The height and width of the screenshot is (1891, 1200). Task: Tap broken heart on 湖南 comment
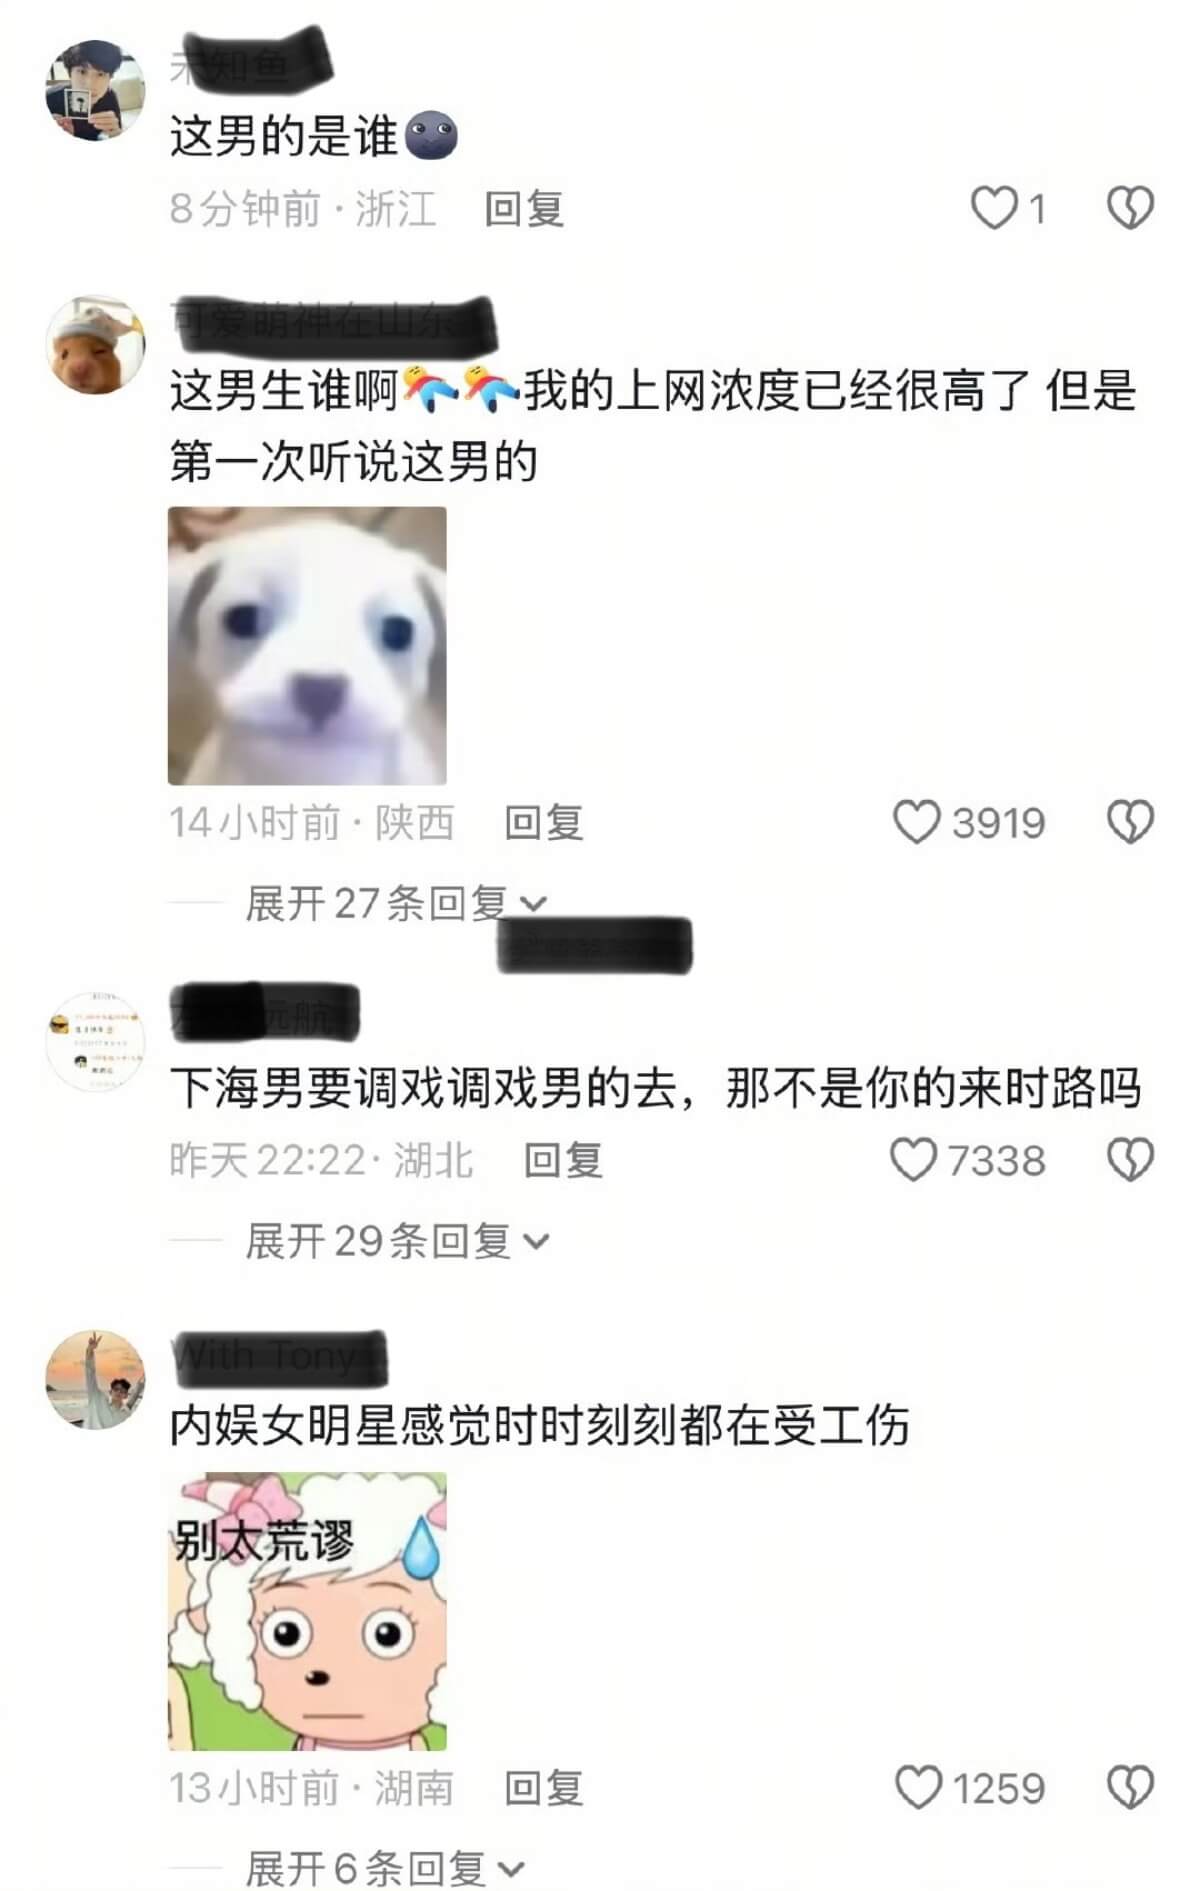[x=1131, y=1788]
